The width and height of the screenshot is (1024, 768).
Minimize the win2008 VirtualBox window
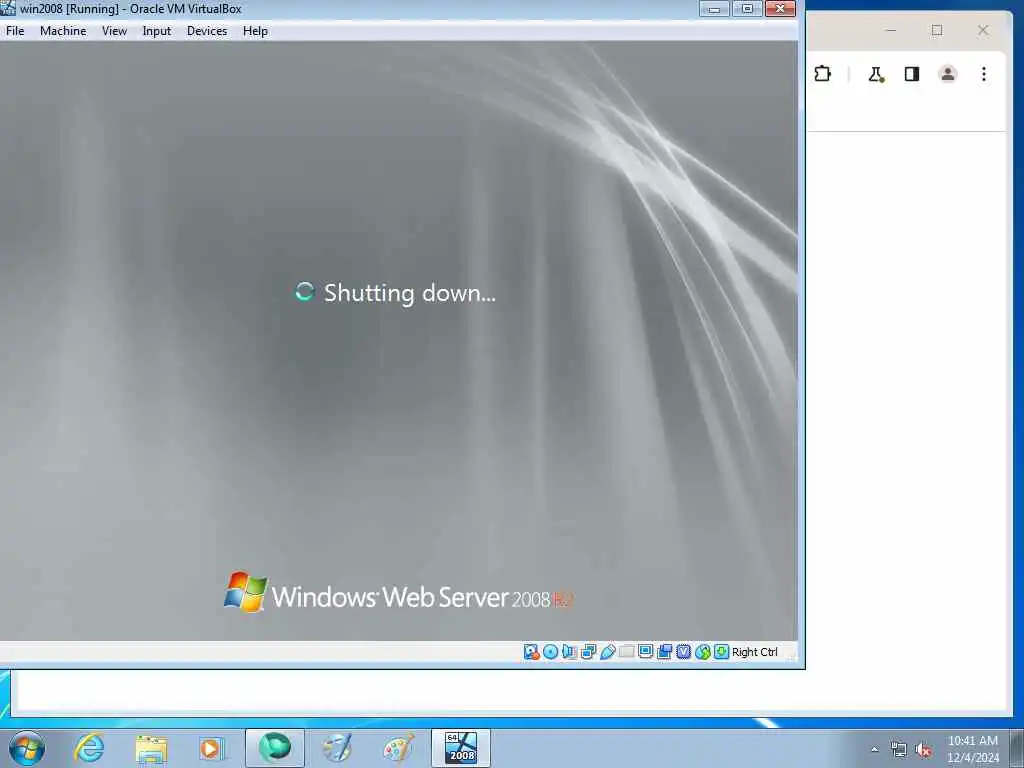point(714,8)
